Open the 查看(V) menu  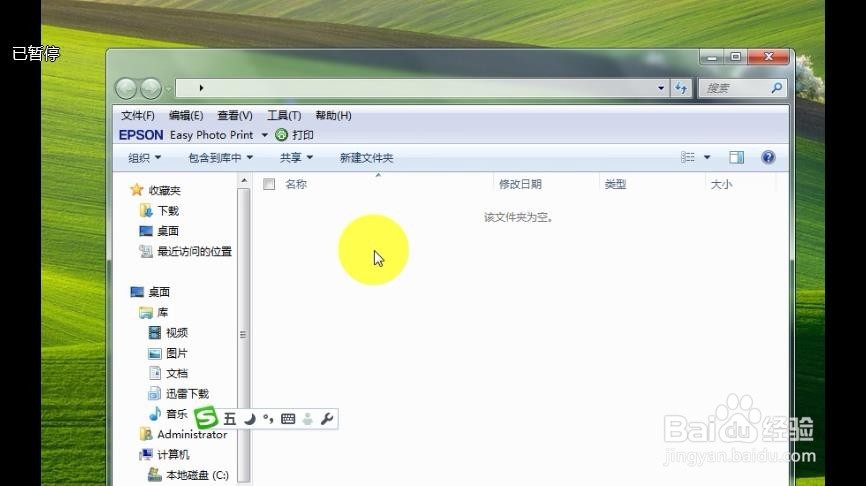[x=235, y=115]
